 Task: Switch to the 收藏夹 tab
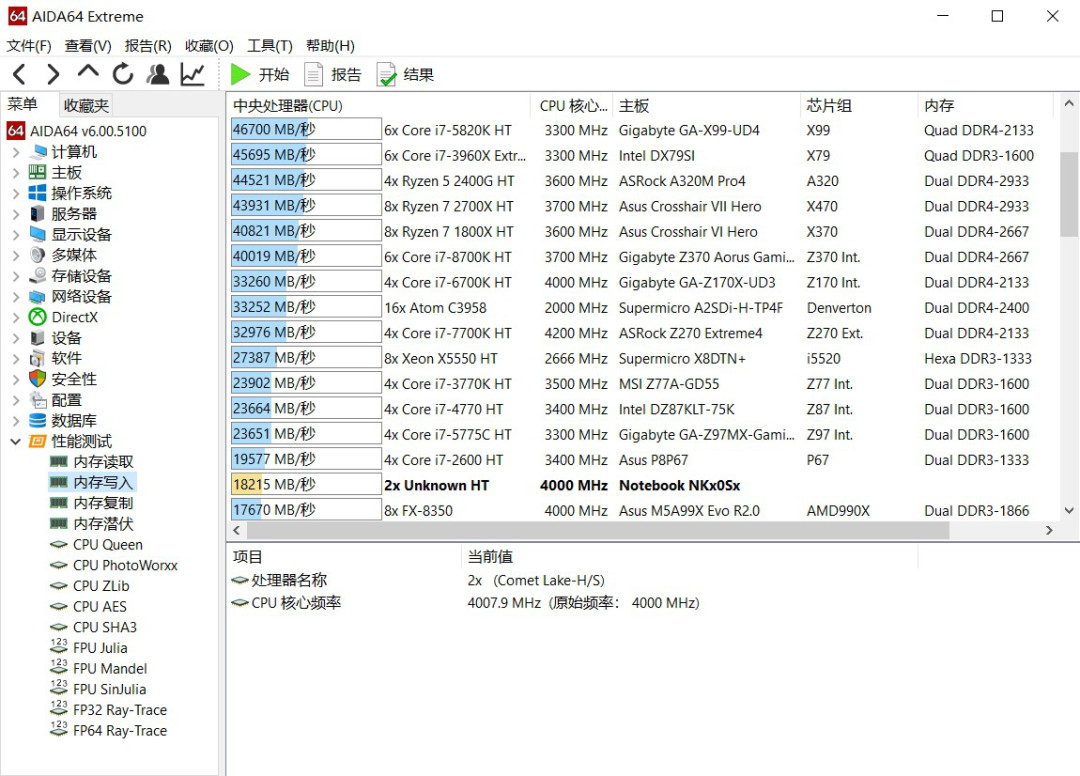tap(86, 105)
